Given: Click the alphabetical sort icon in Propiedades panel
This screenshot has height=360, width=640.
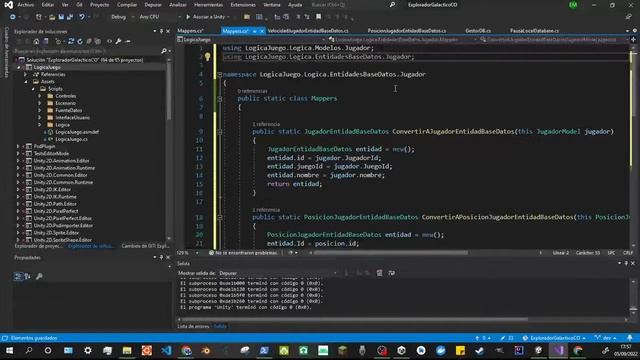Looking at the screenshot, I should 28,276.
